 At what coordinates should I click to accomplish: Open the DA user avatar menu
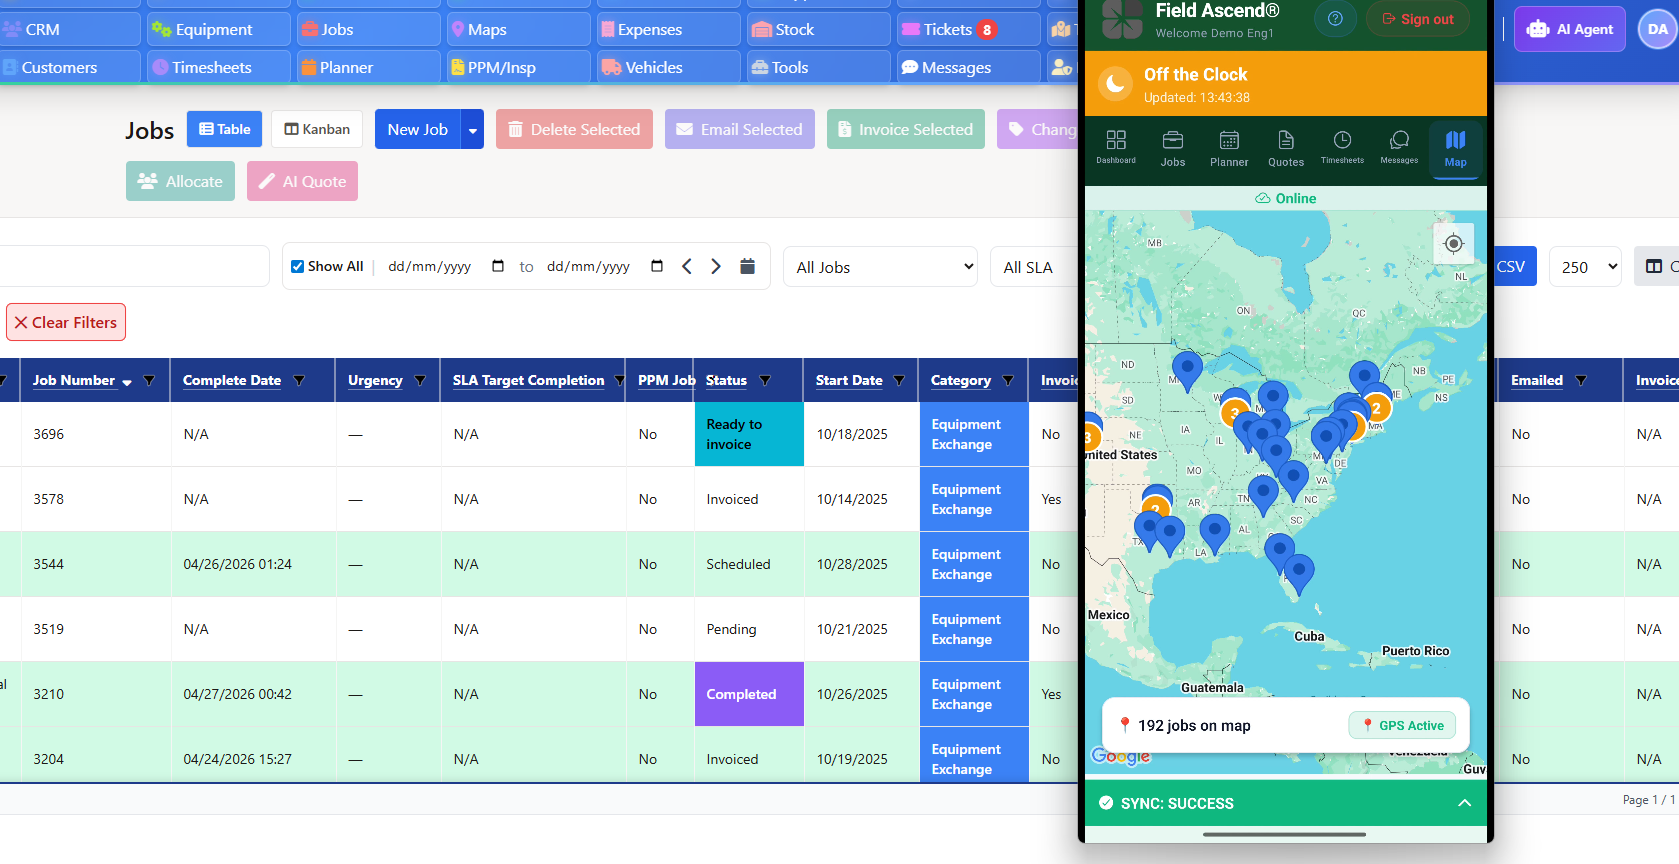click(x=1657, y=29)
